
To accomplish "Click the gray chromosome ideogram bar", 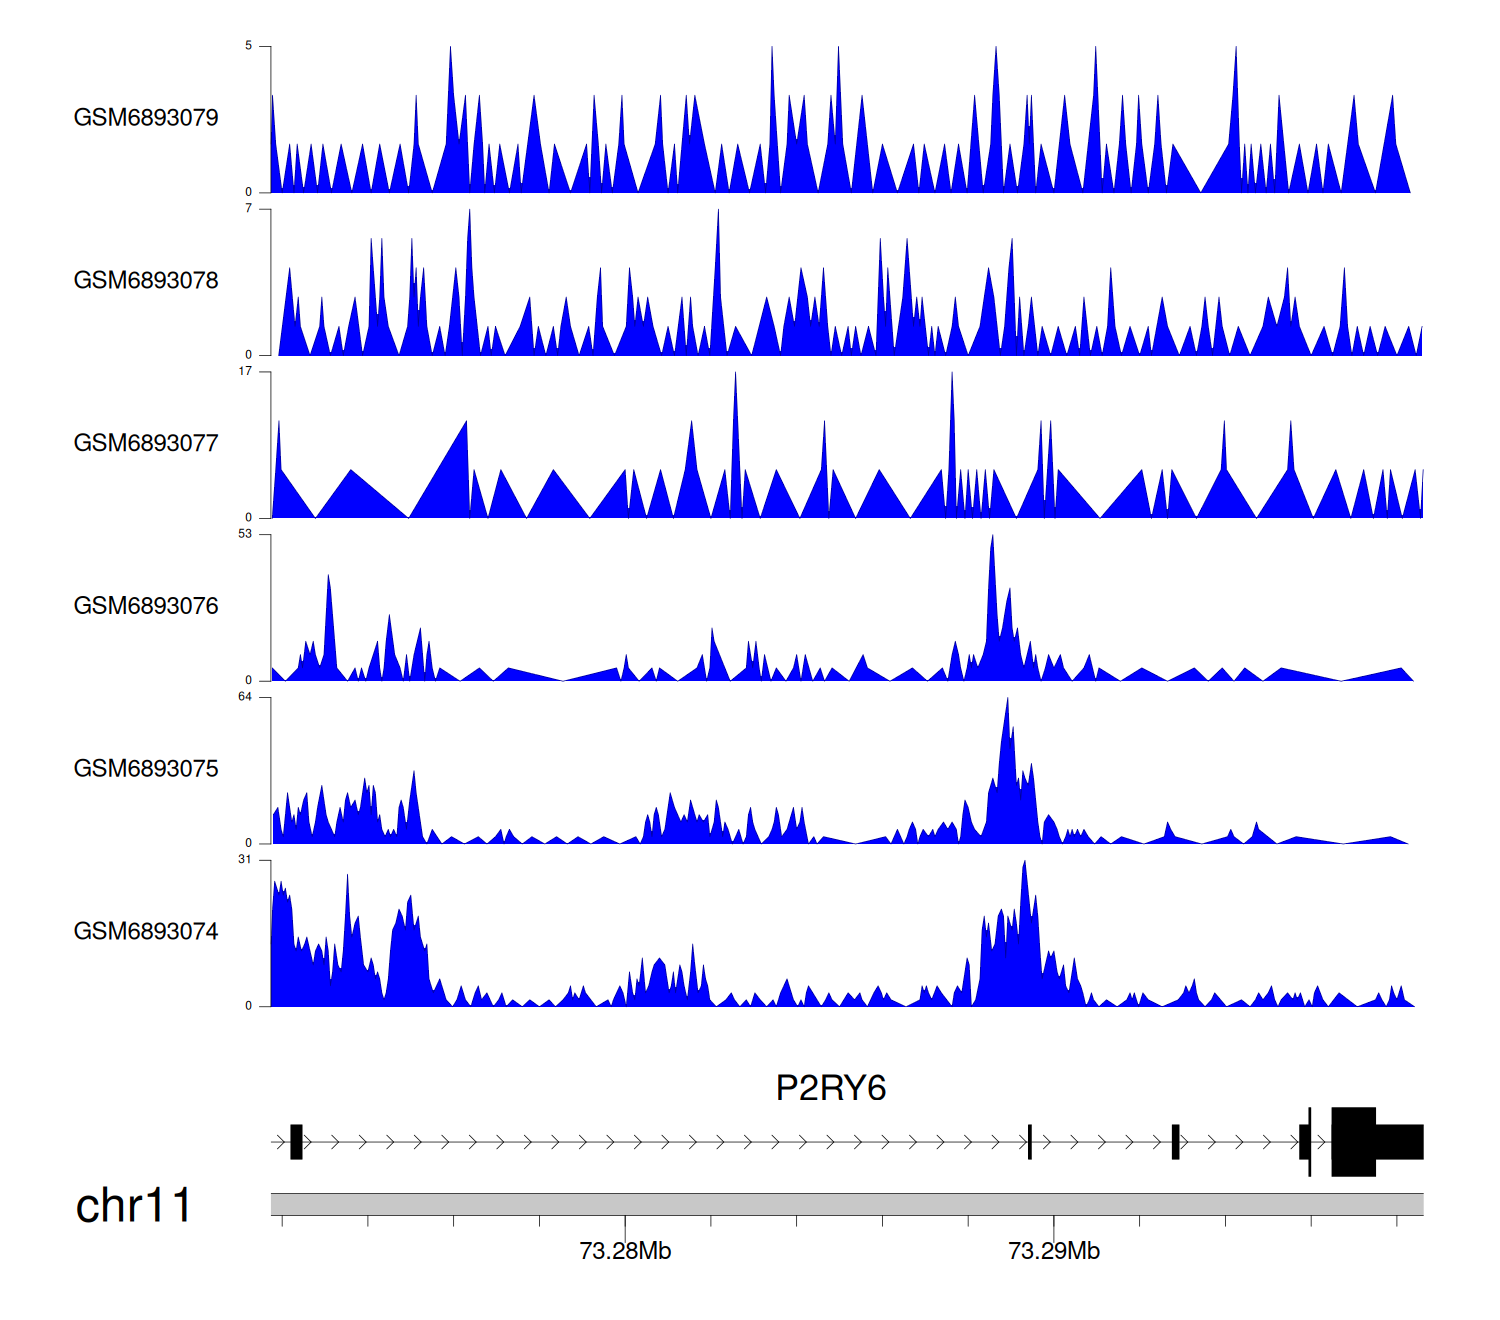I will 846,1204.
